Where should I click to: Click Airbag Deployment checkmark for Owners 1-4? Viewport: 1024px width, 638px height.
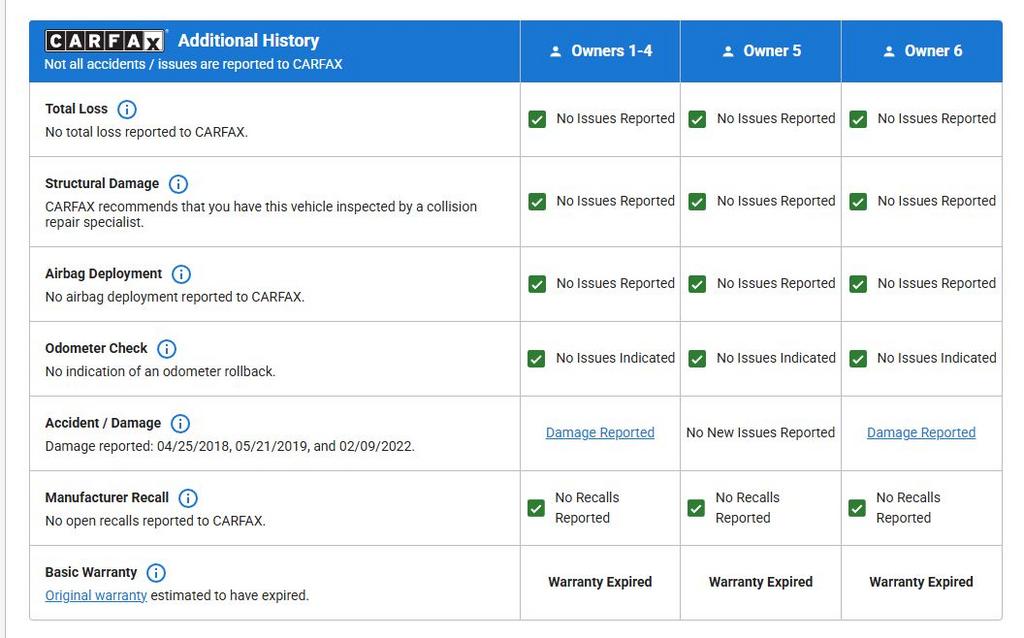(x=537, y=284)
